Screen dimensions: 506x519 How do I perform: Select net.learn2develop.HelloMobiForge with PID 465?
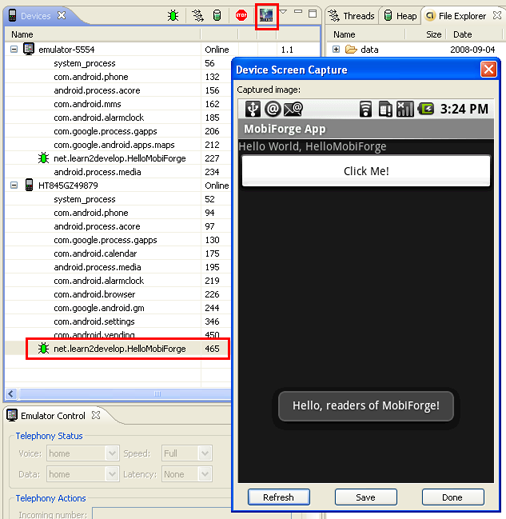[120, 349]
